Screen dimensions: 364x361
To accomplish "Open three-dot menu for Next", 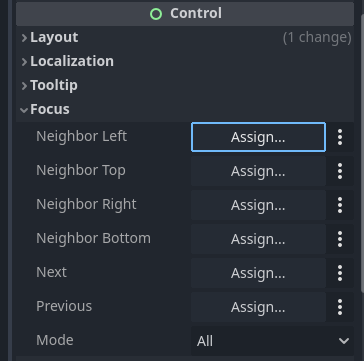I will tap(340, 273).
